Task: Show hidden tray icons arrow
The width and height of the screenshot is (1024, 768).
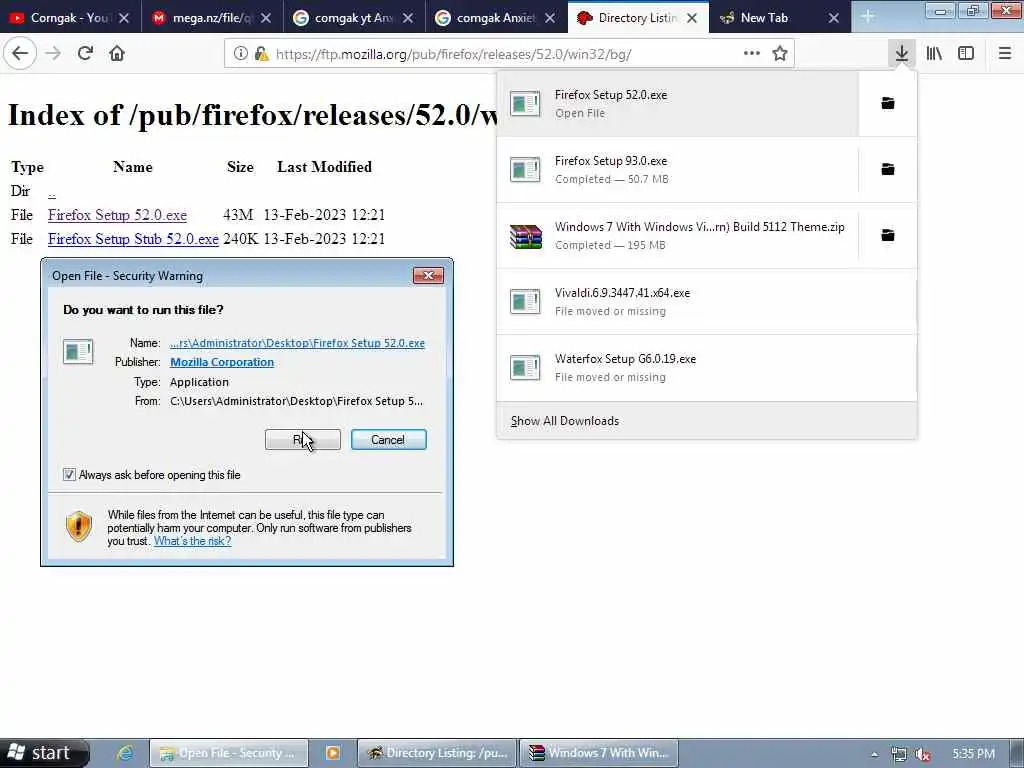Action: click(x=874, y=754)
